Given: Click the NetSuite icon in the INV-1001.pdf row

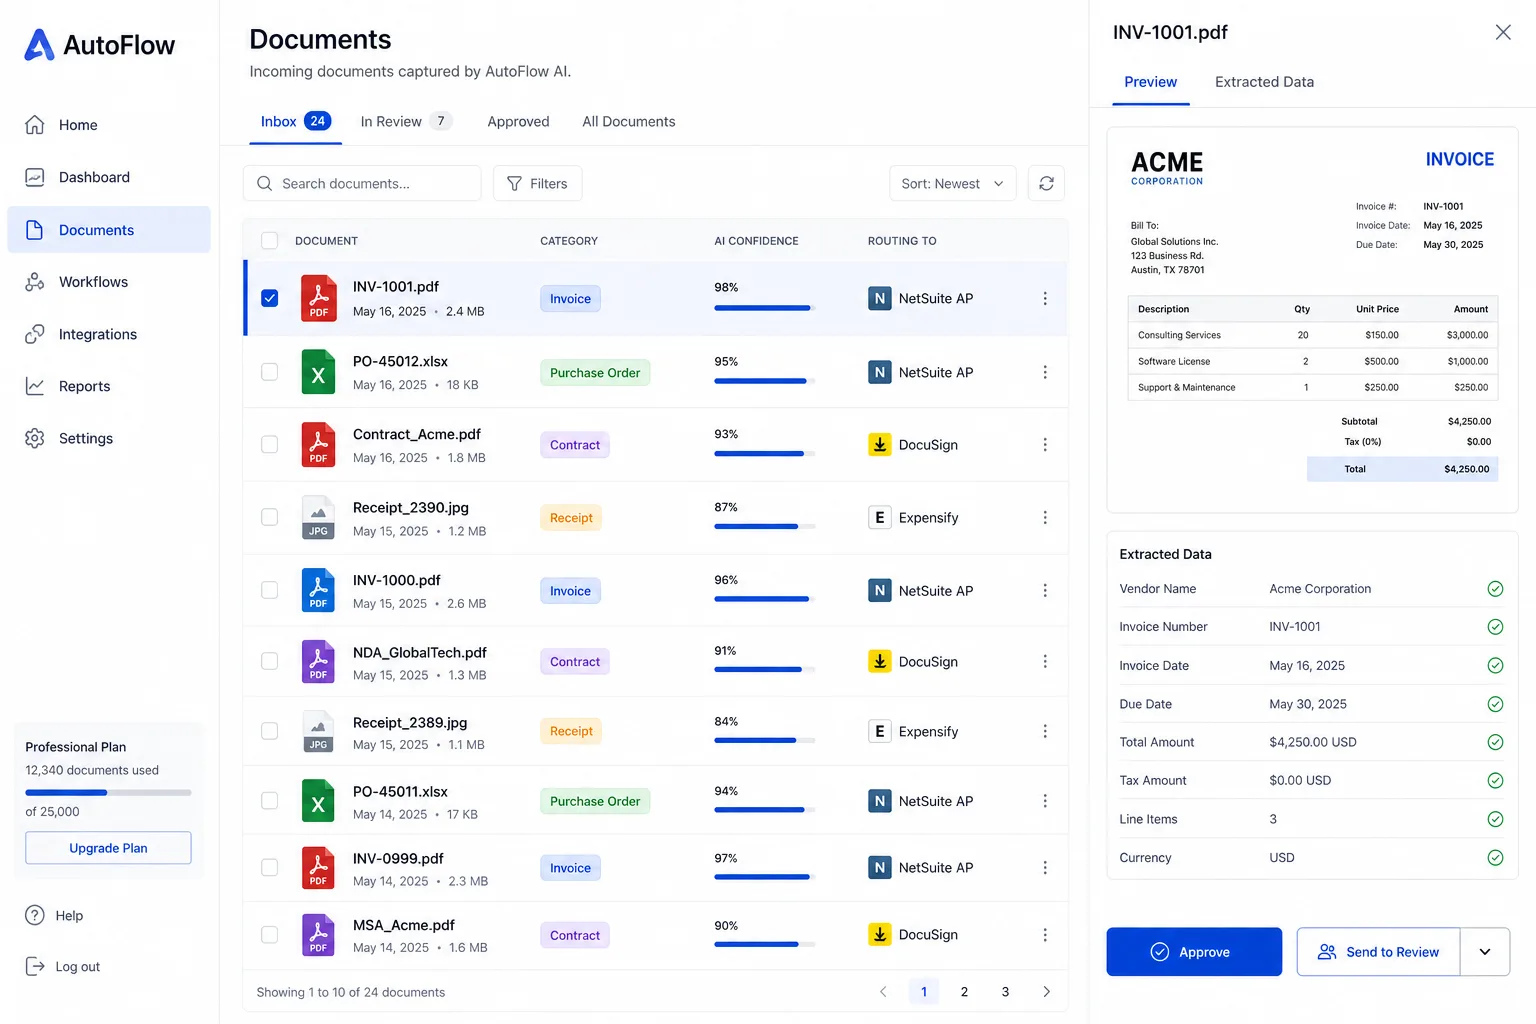Looking at the screenshot, I should 880,298.
